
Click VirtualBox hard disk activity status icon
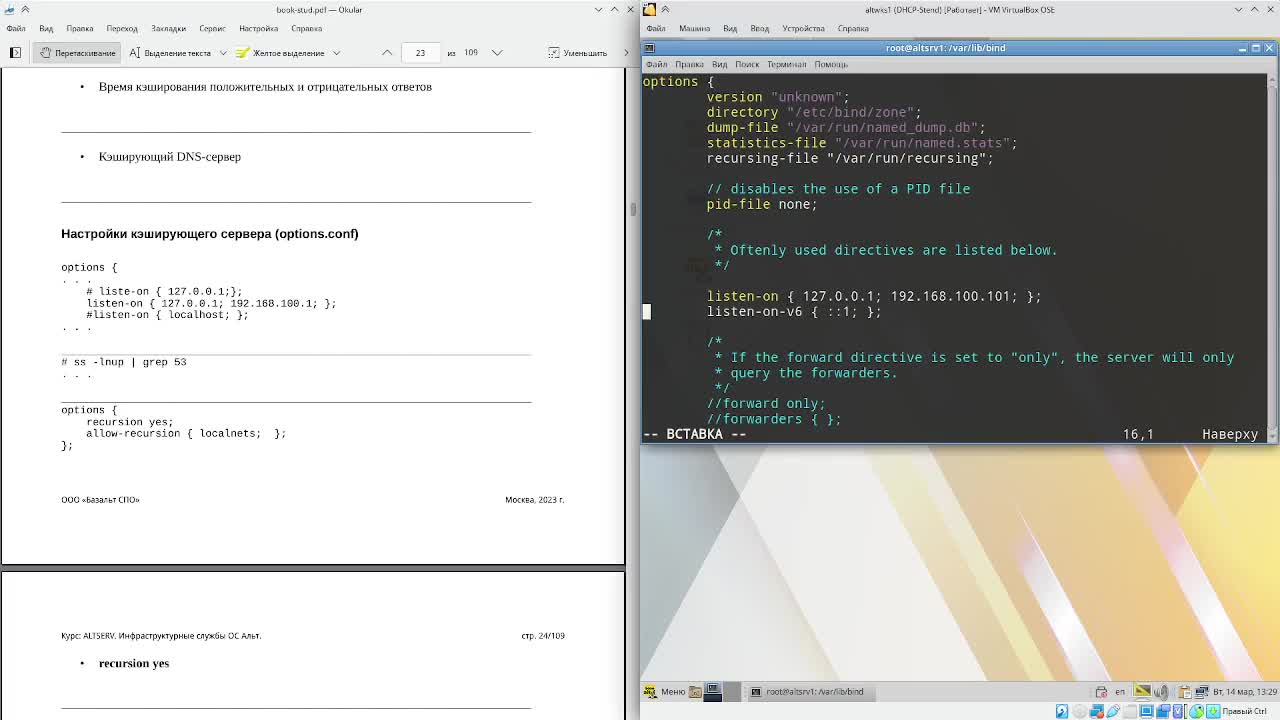click(1062, 711)
